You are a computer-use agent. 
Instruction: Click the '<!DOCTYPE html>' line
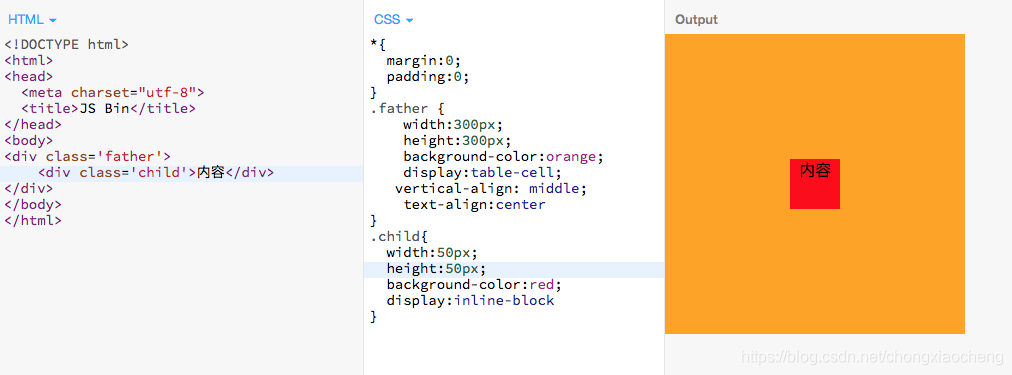[66, 45]
